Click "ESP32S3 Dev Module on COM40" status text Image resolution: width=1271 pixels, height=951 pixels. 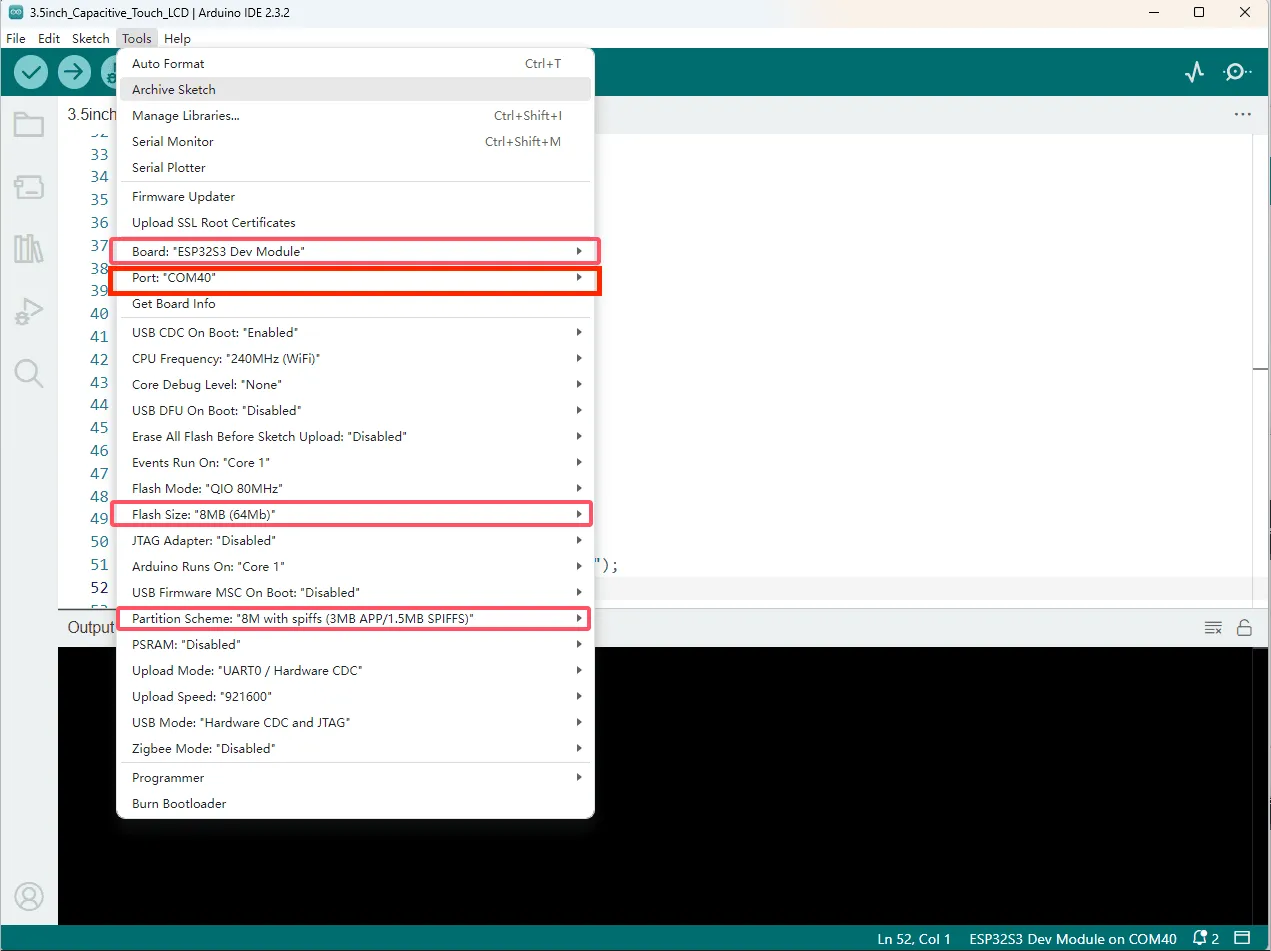[x=1073, y=939]
